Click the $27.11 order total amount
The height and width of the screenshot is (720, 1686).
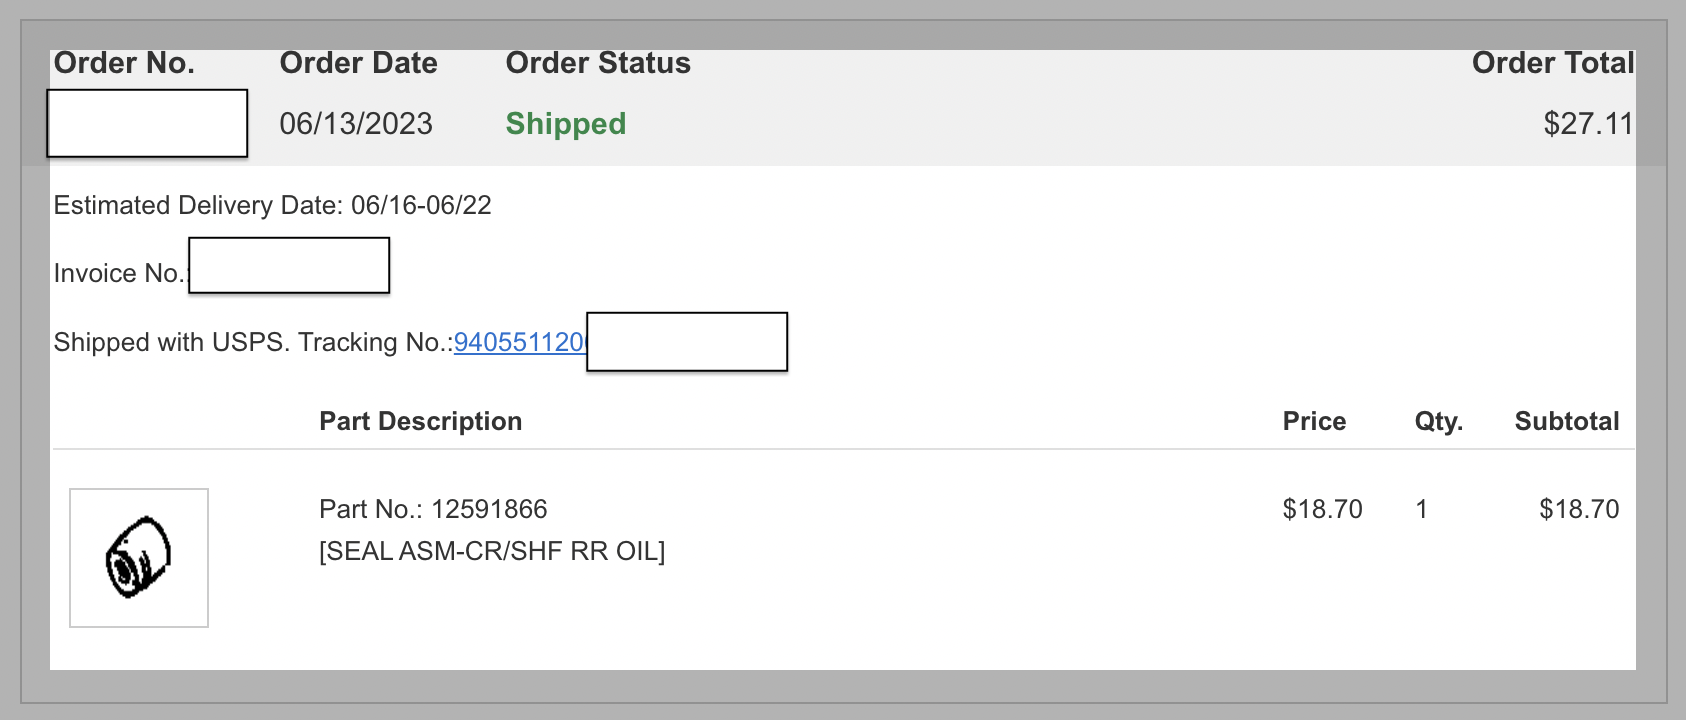tap(1587, 123)
